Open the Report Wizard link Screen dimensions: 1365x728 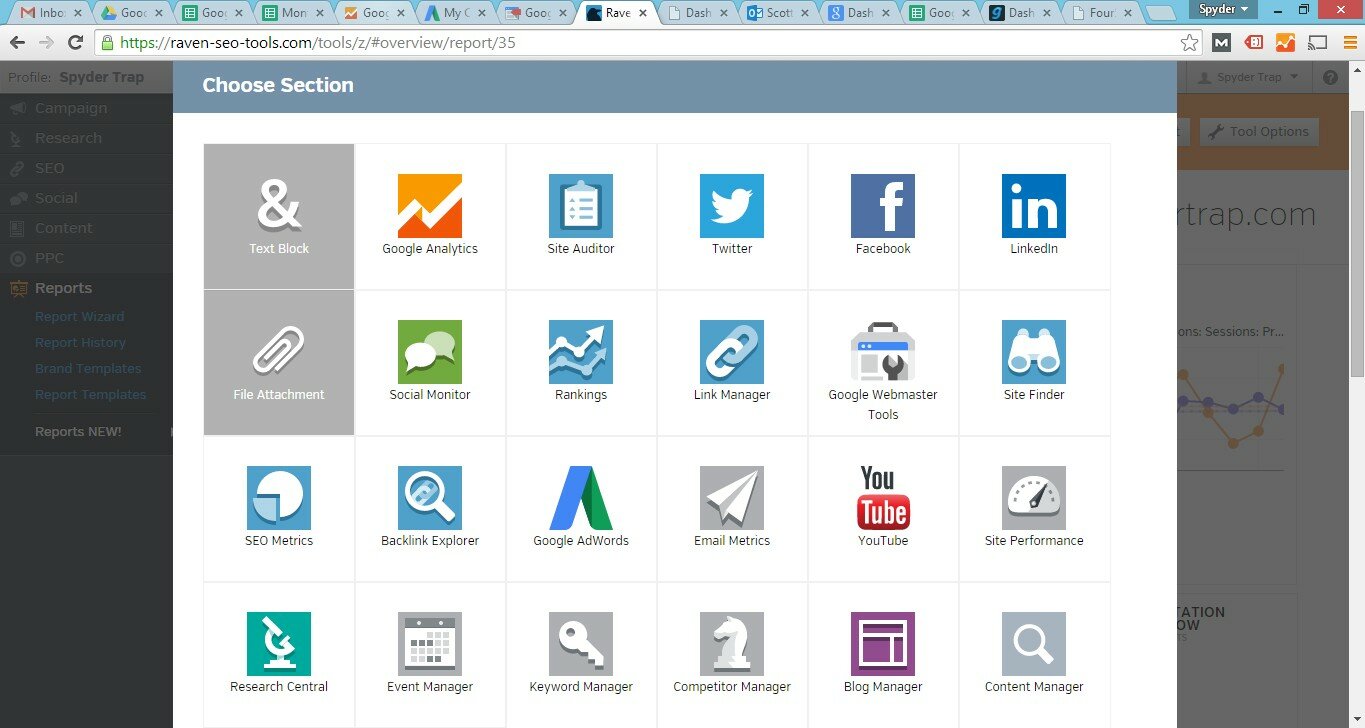tap(80, 316)
